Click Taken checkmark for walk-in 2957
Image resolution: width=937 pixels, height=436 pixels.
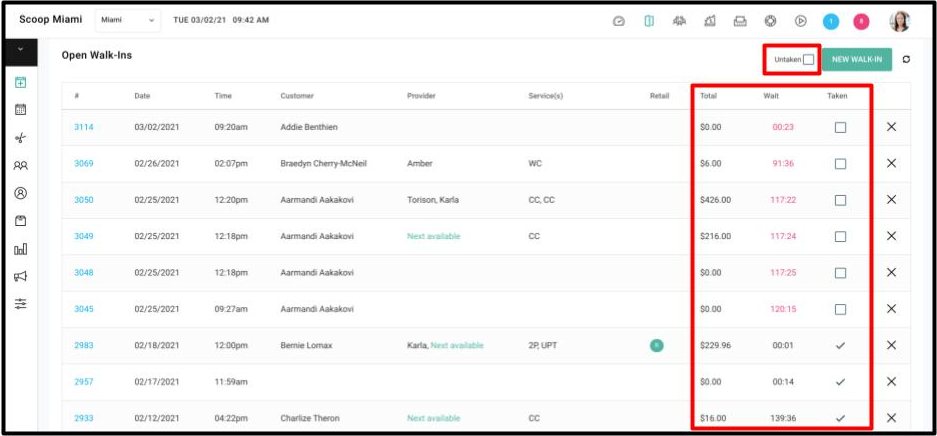[840, 382]
